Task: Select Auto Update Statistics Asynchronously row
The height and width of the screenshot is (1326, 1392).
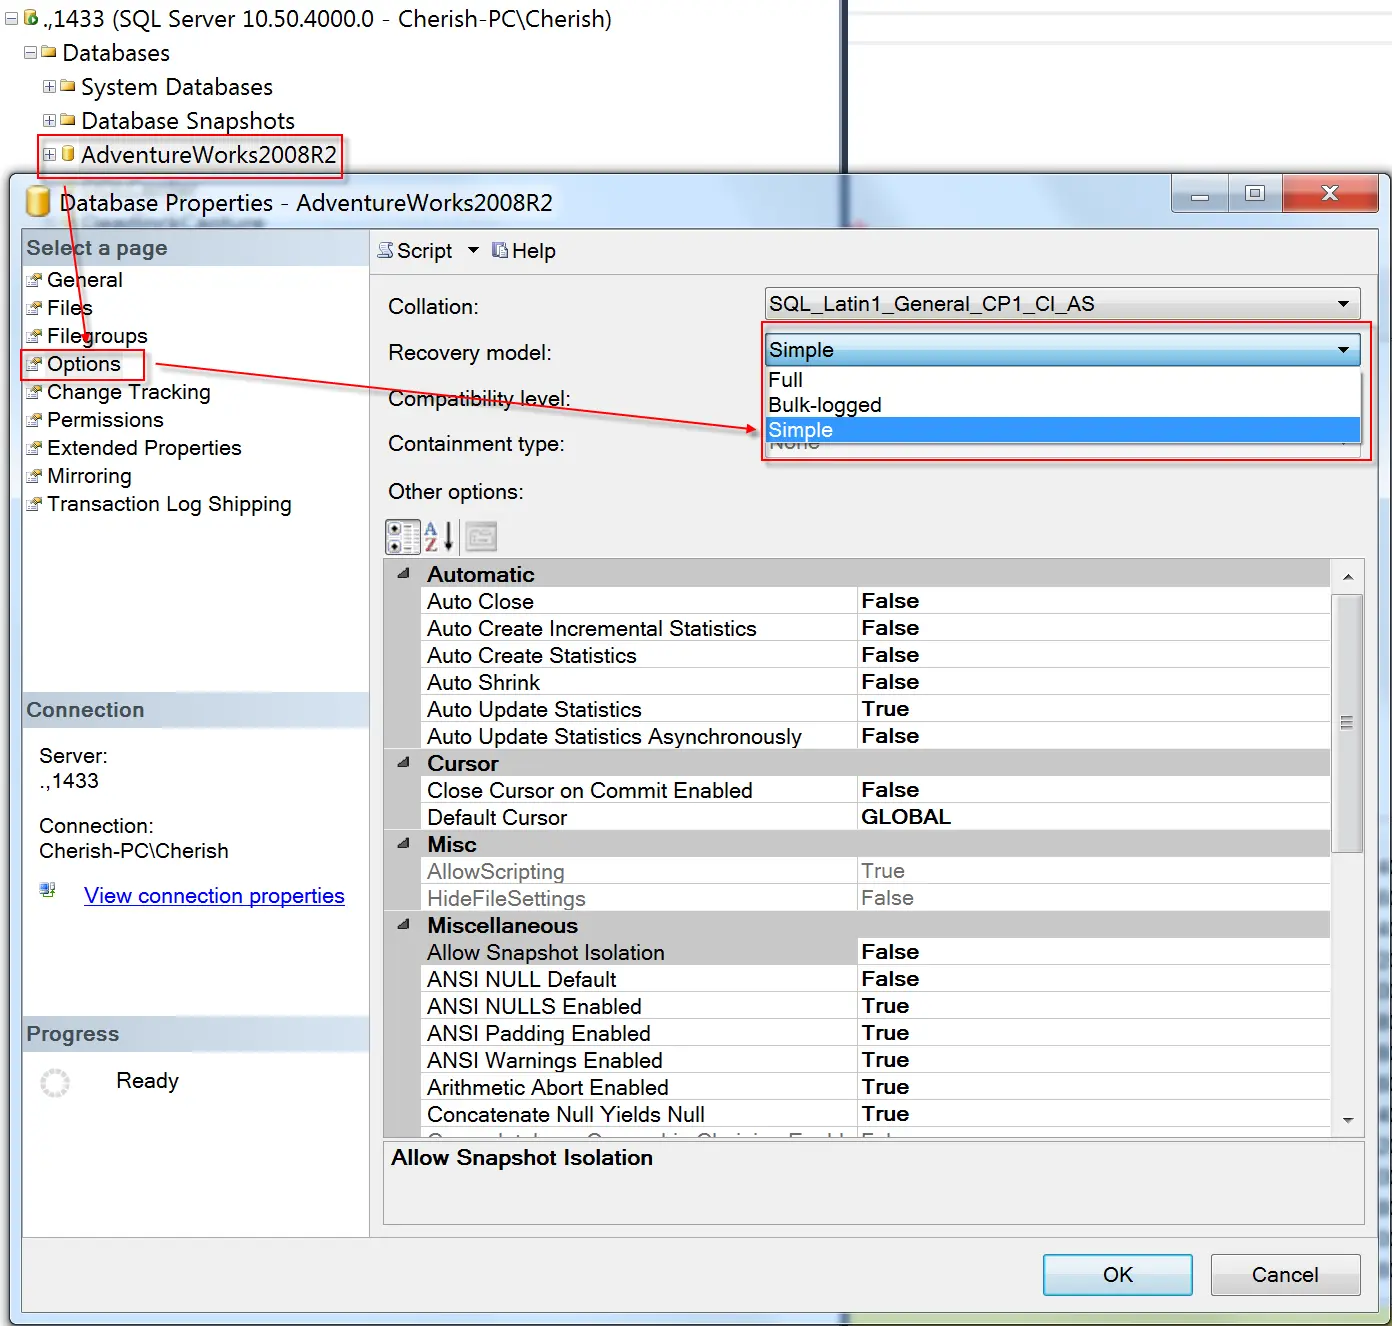Action: (876, 736)
